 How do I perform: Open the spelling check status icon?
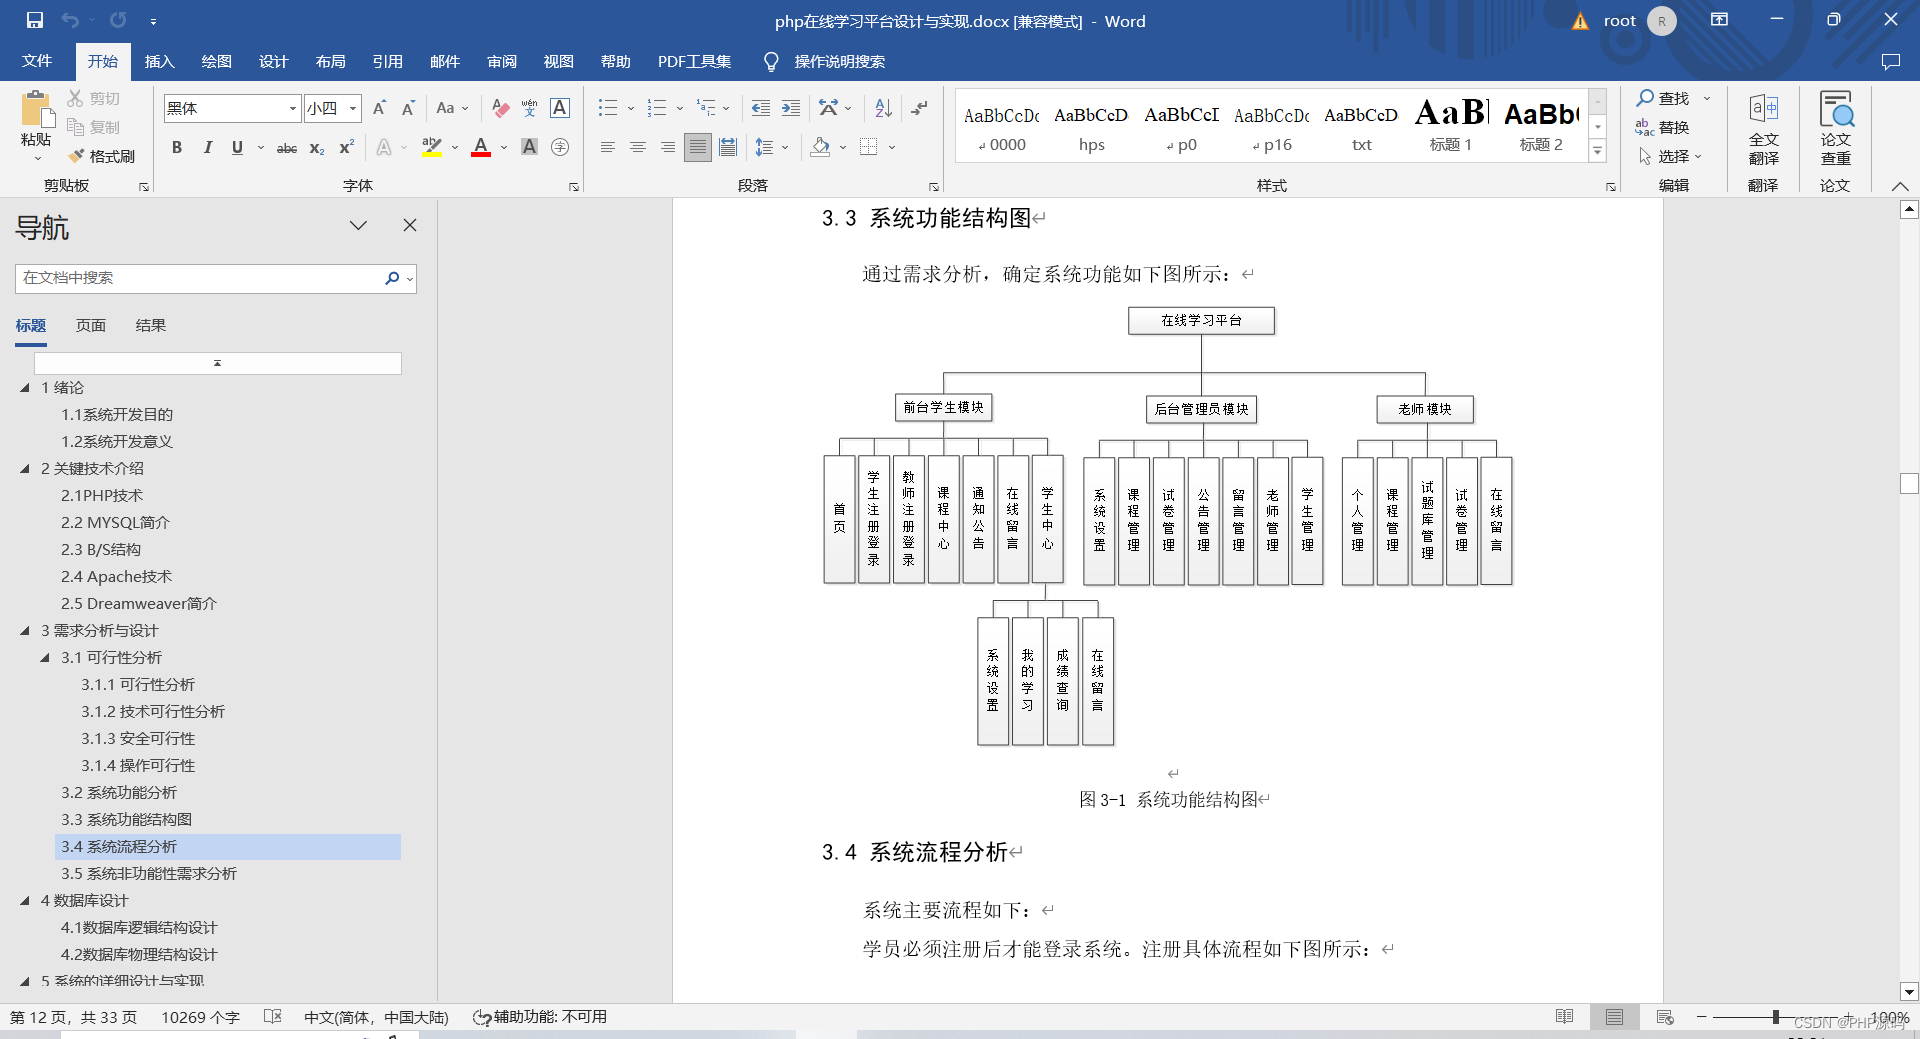[x=273, y=1017]
